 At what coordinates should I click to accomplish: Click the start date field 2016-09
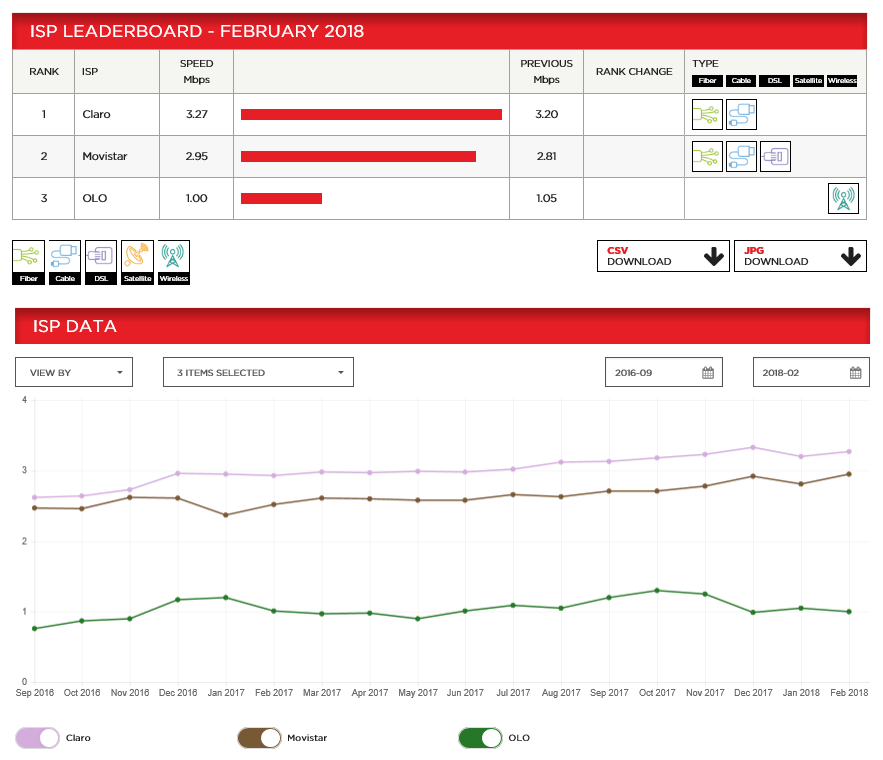point(664,372)
